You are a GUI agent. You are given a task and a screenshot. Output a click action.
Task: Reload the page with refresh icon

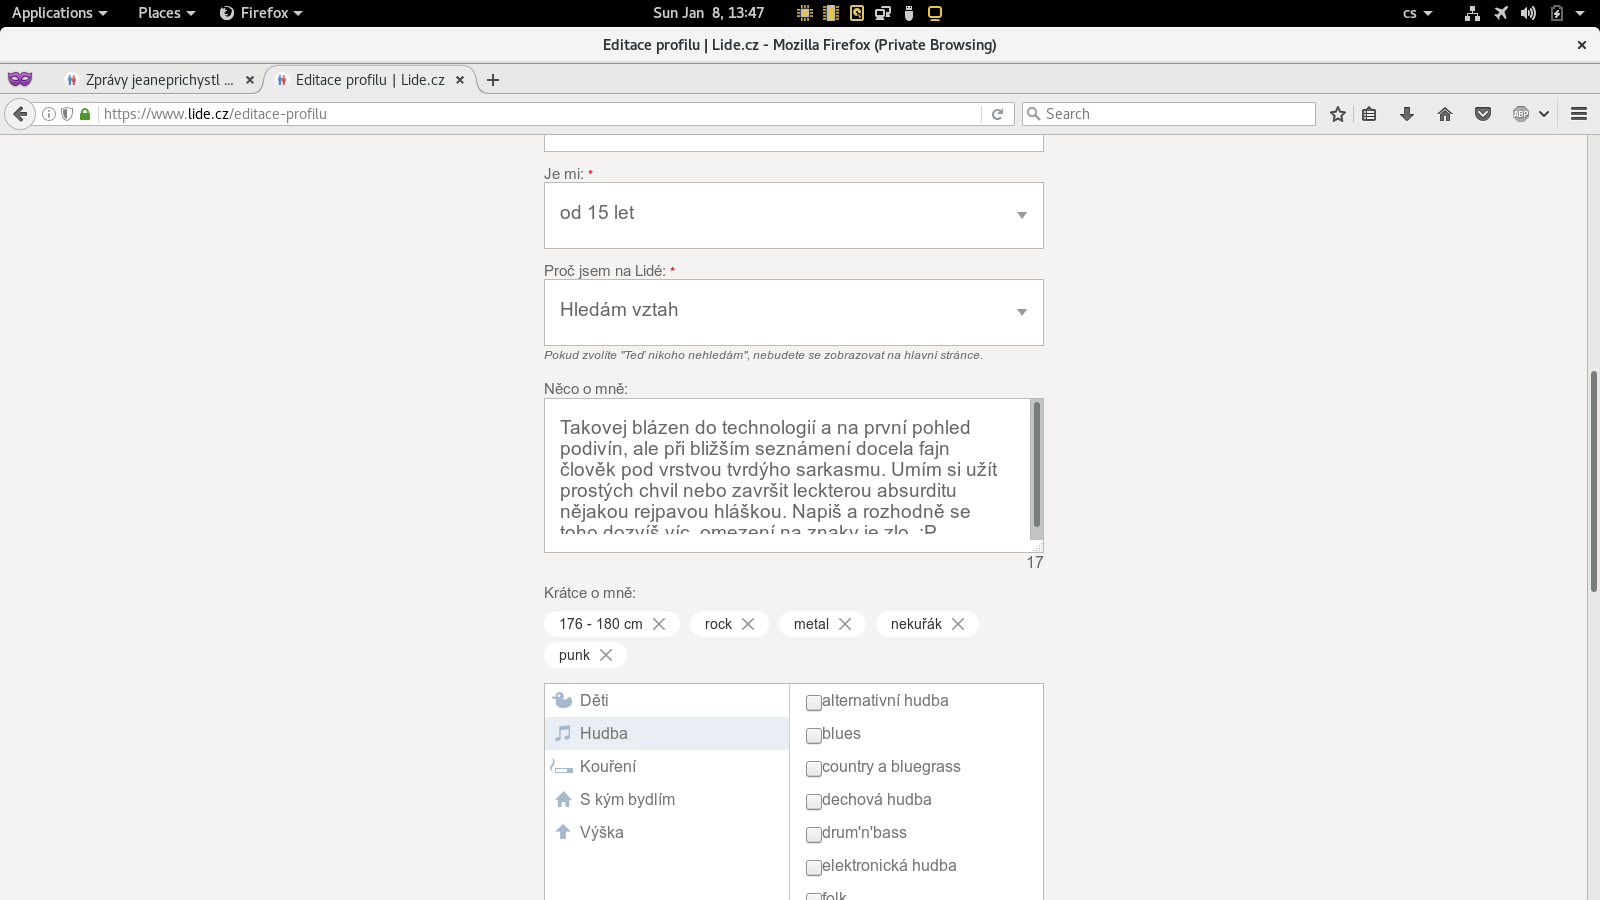pos(997,114)
